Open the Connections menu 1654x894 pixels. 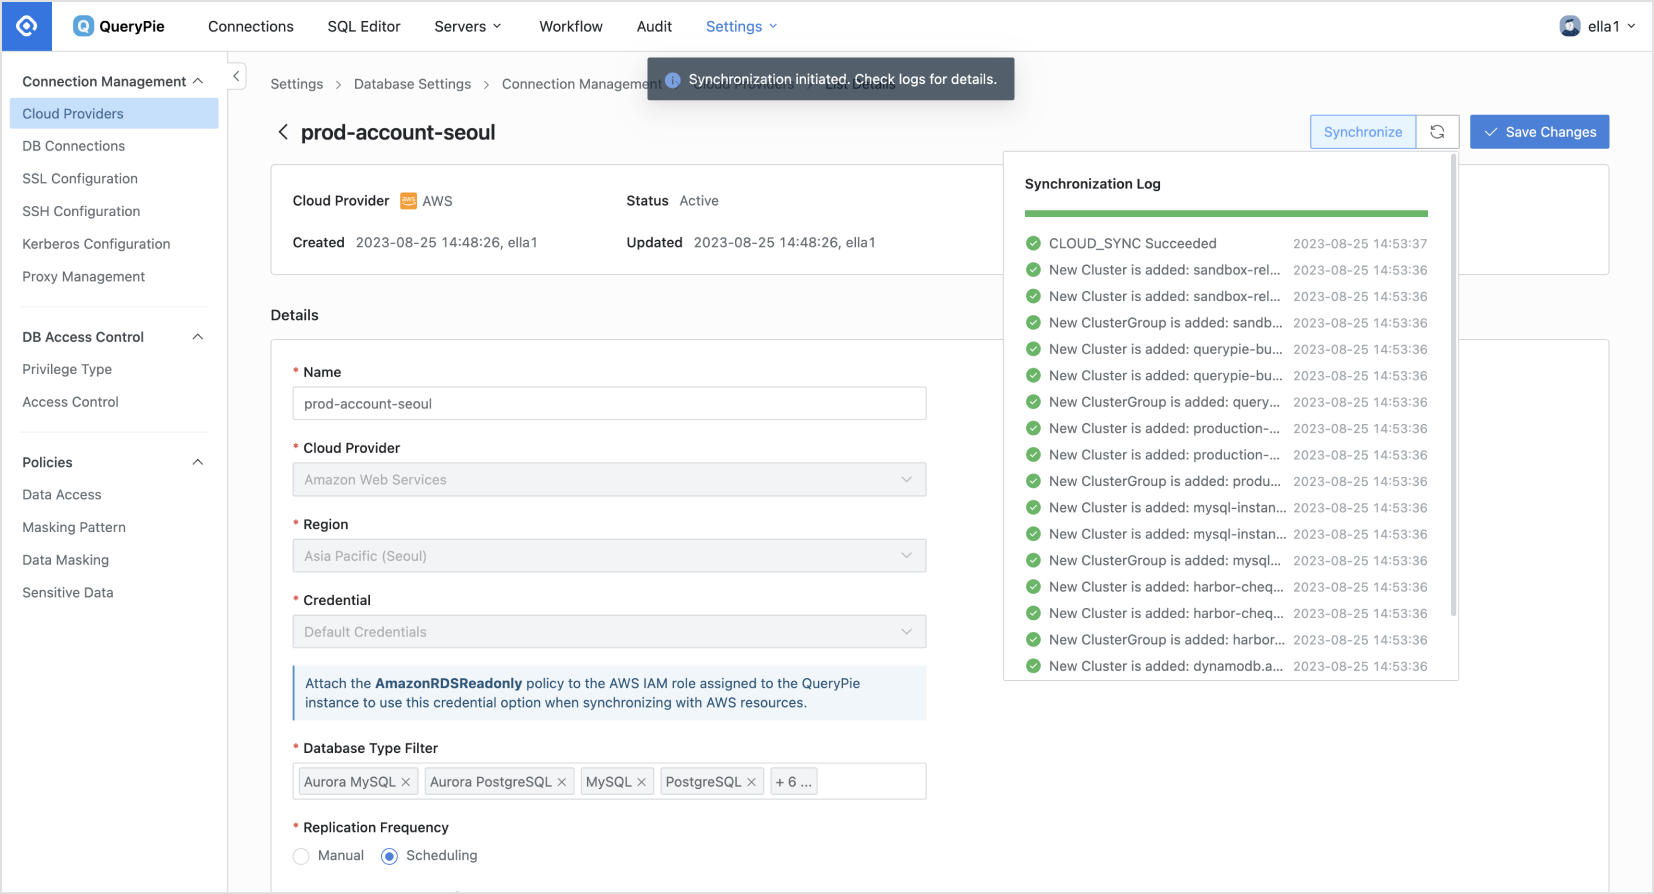pyautogui.click(x=251, y=26)
